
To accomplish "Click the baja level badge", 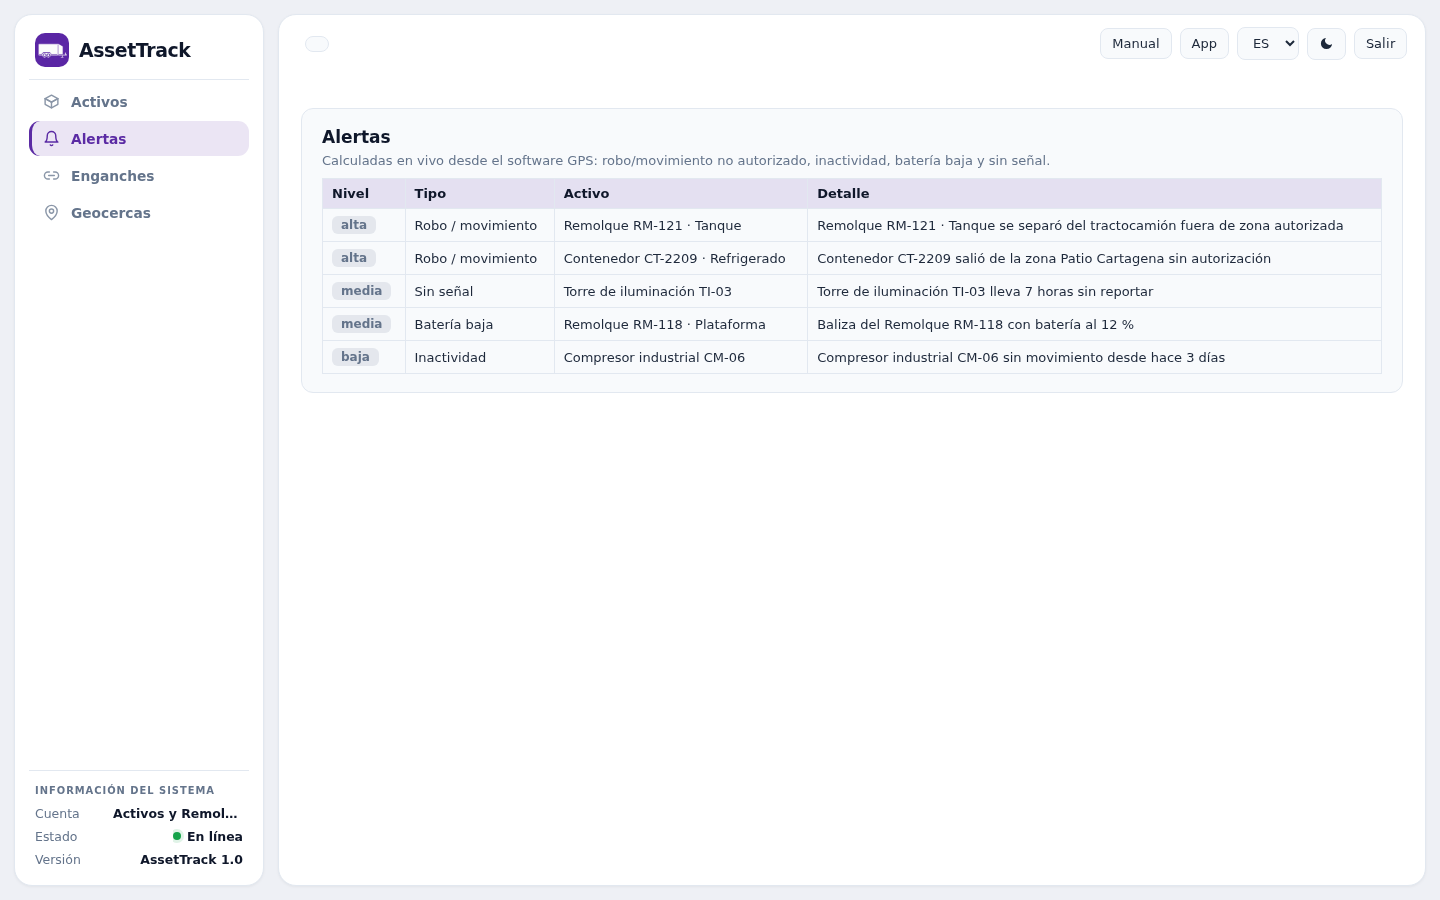I will tap(355, 357).
